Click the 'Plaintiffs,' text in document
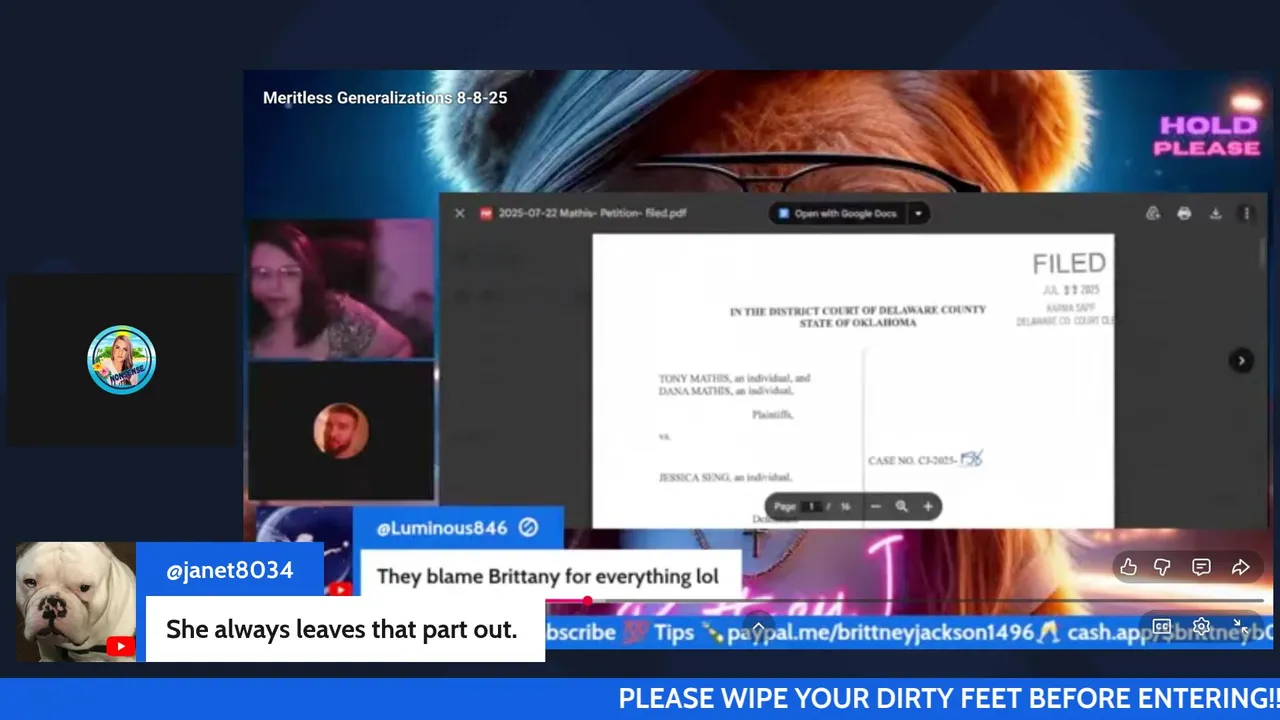Viewport: 1280px width, 720px height. [x=772, y=414]
